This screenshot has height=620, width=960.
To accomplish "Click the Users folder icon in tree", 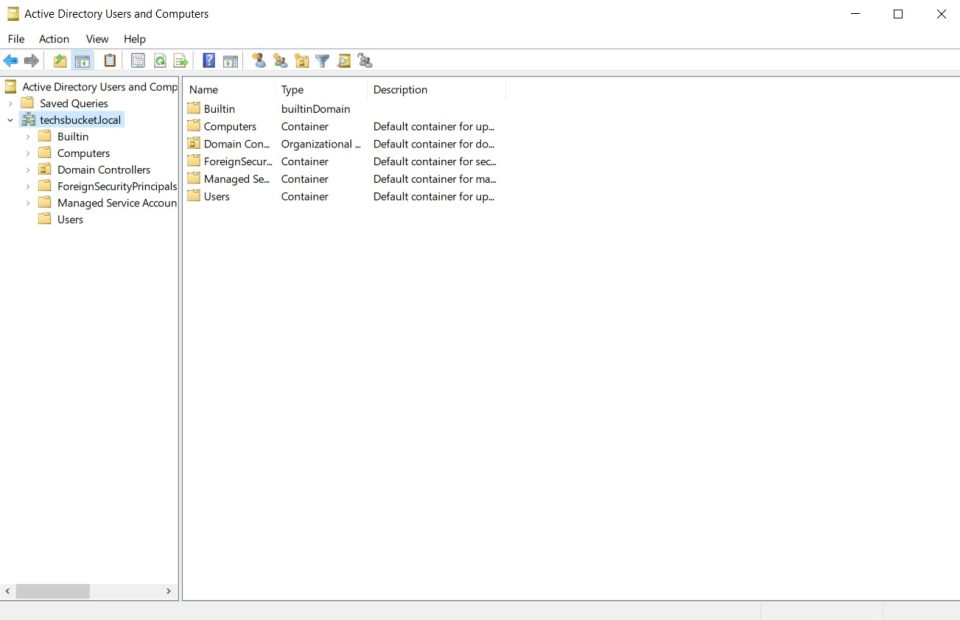I will [45, 219].
